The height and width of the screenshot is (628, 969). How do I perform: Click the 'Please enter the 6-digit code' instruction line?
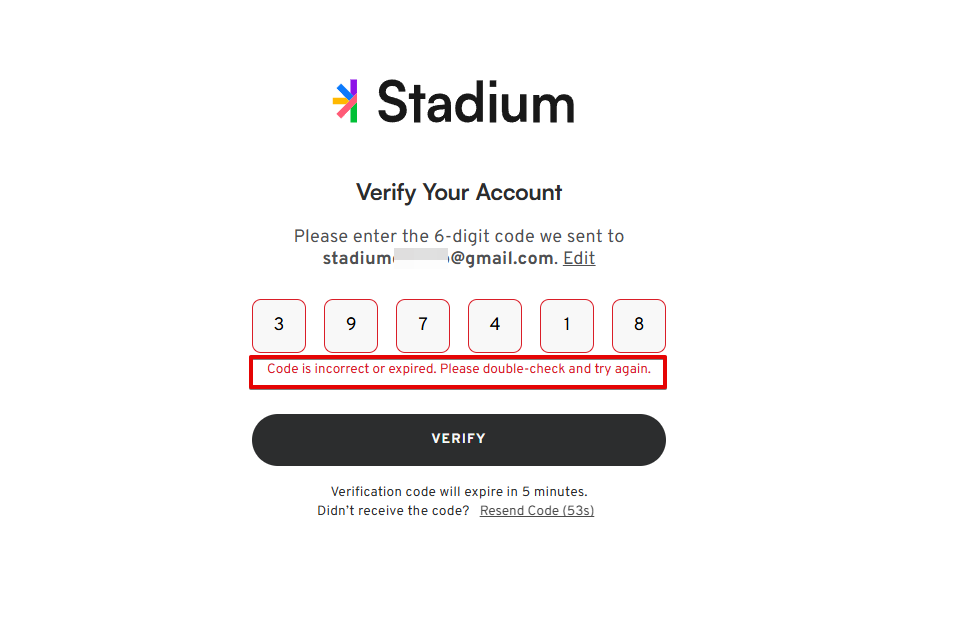459,237
